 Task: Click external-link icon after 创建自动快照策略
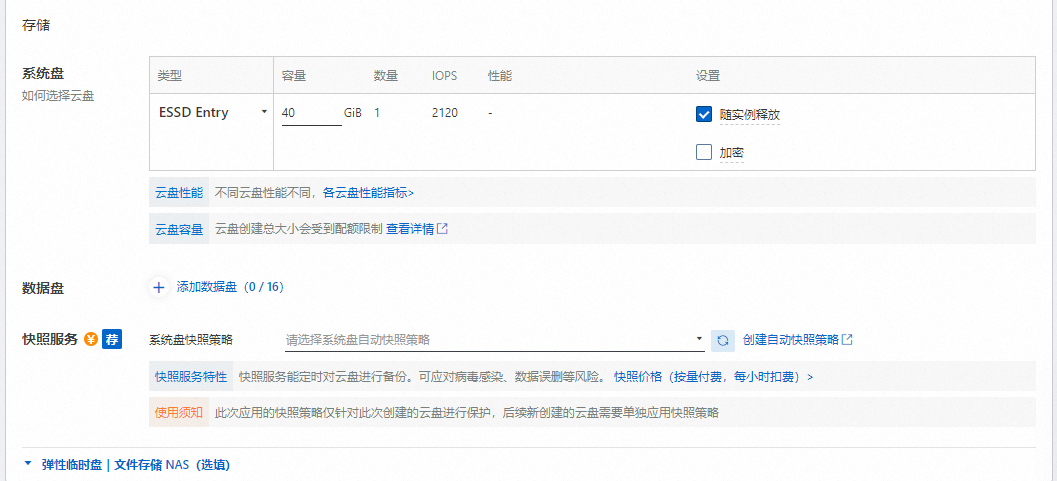point(847,340)
